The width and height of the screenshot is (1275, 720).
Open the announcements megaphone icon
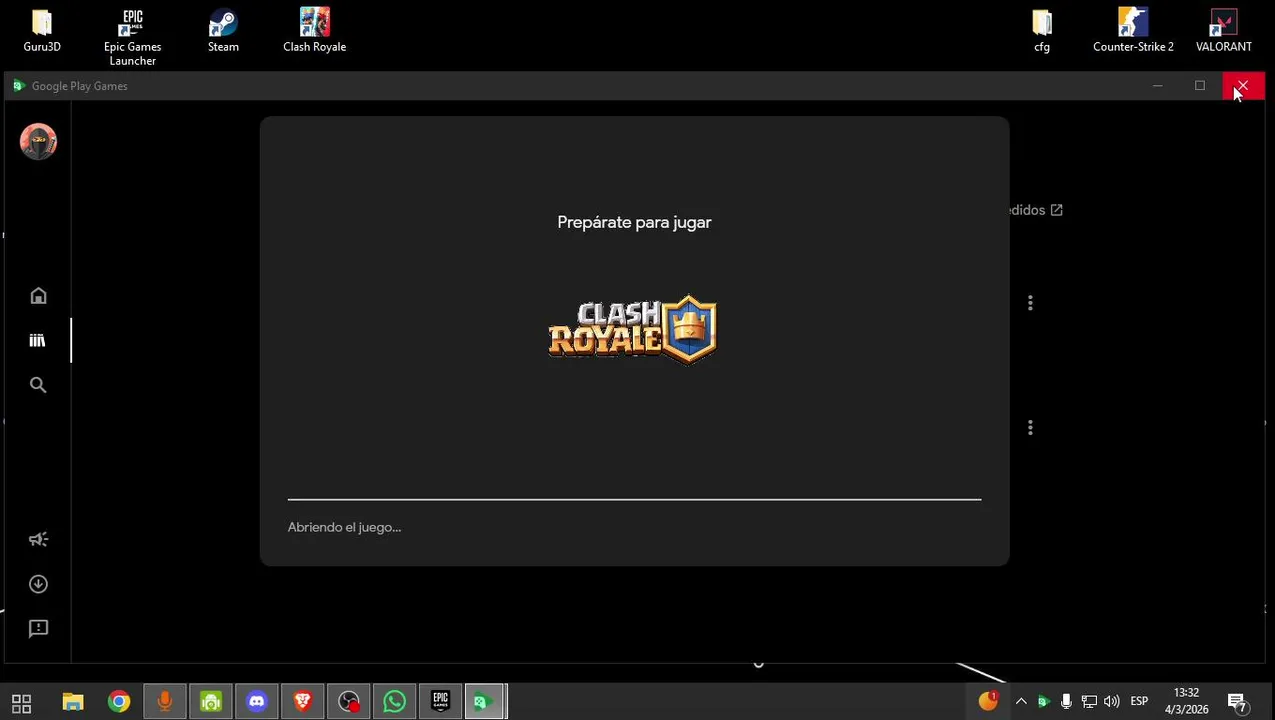point(38,540)
